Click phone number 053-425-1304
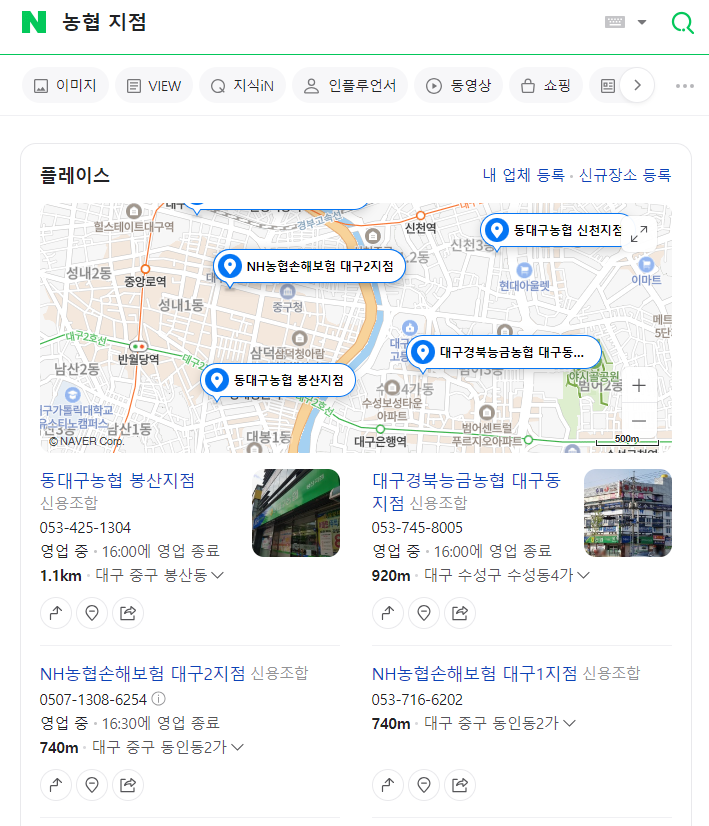The image size is (709, 826). (85, 527)
